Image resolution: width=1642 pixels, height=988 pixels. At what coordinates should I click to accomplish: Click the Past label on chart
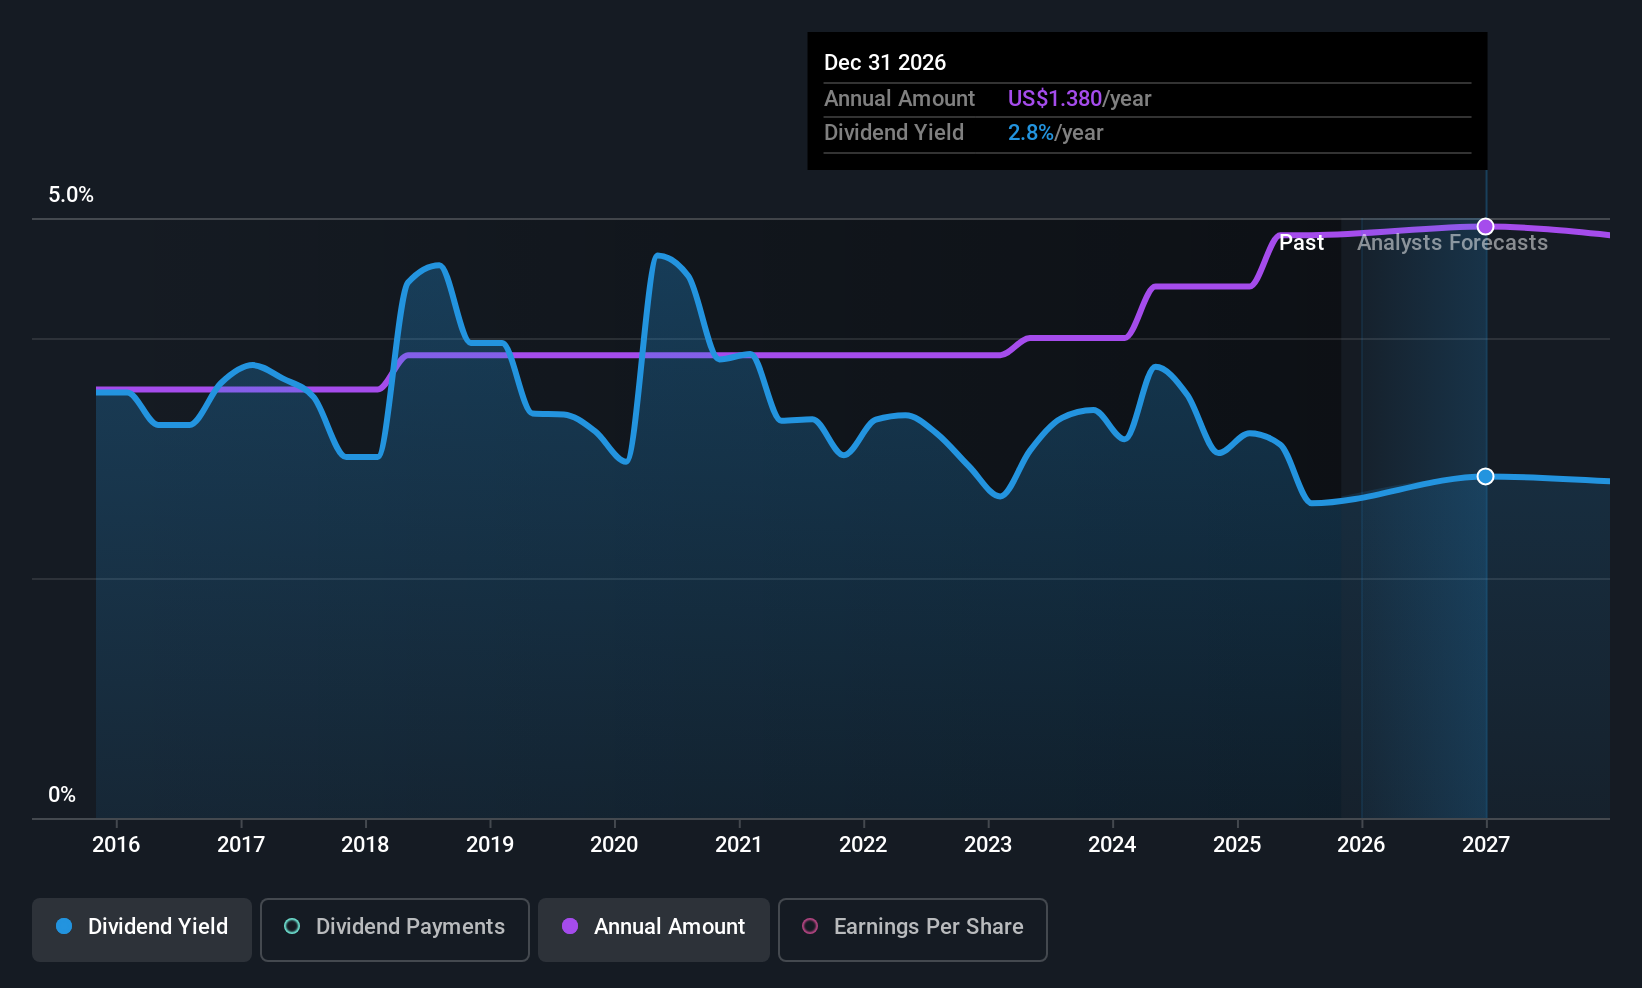click(1301, 243)
